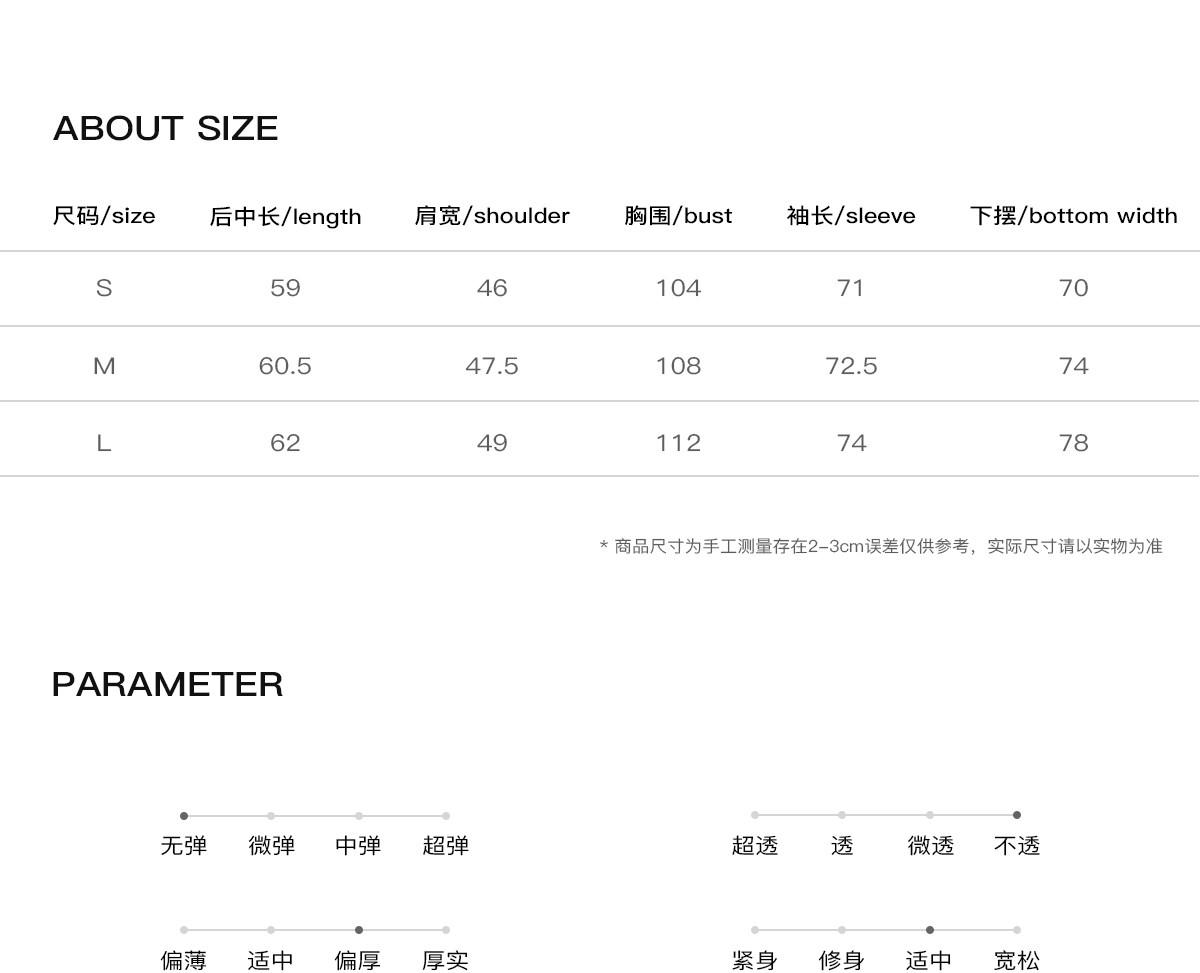Click the L size row label
The height and width of the screenshot is (973, 1200).
click(104, 443)
